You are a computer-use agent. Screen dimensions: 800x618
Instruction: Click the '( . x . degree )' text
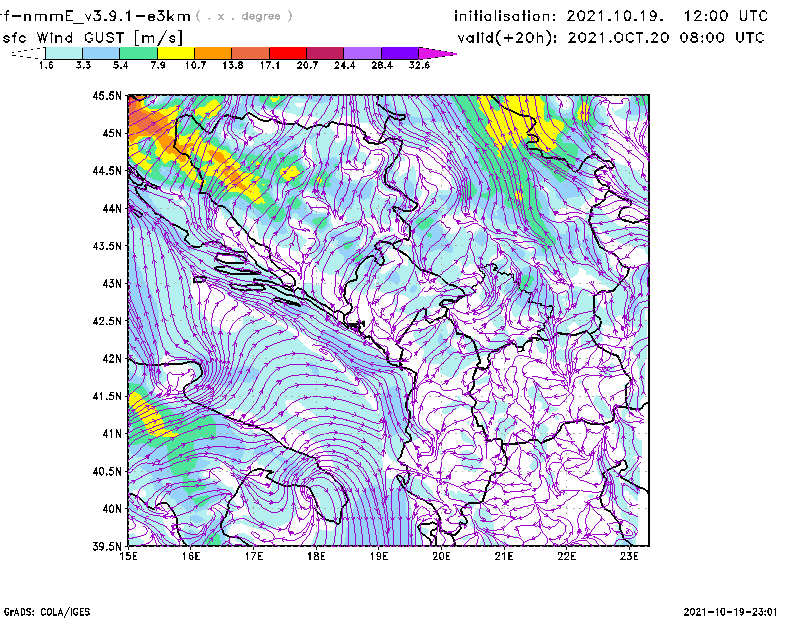click(x=244, y=16)
